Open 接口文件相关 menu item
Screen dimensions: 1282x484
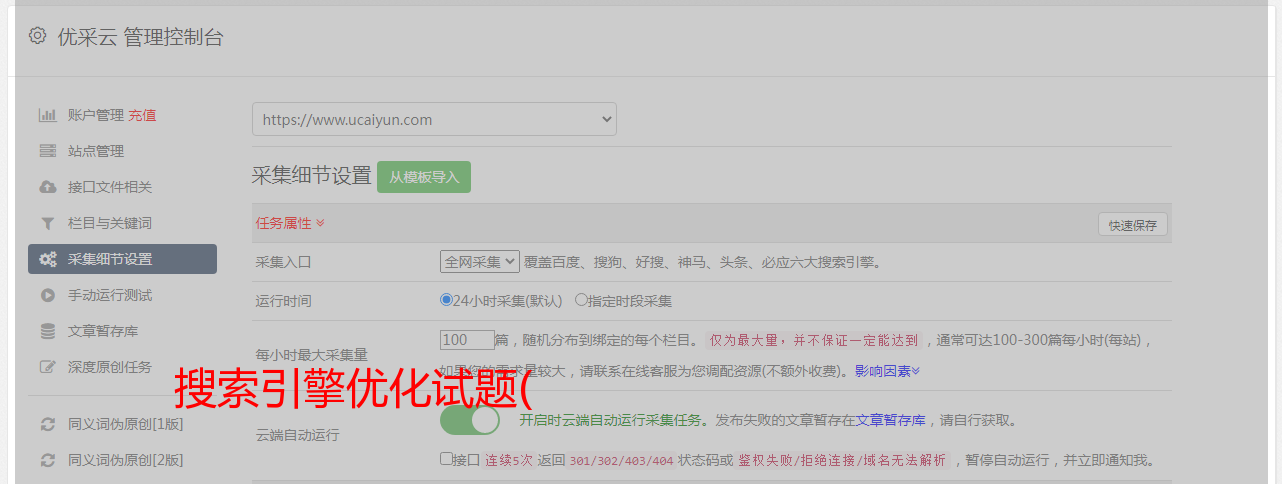click(x=110, y=187)
